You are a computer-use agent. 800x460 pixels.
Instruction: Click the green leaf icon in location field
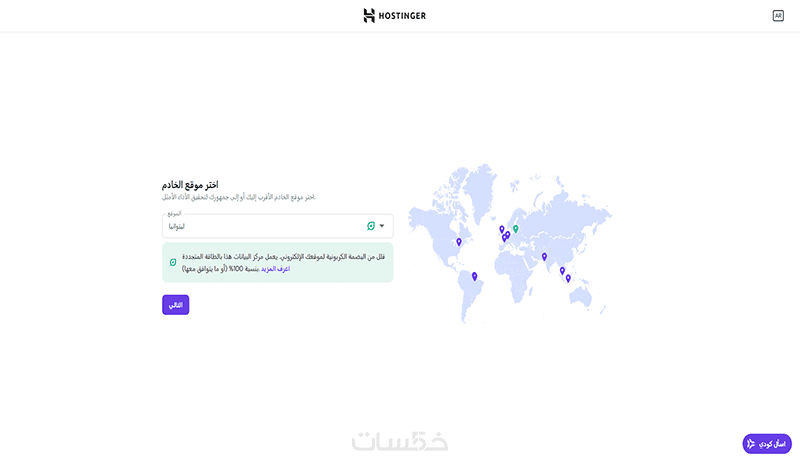point(370,226)
